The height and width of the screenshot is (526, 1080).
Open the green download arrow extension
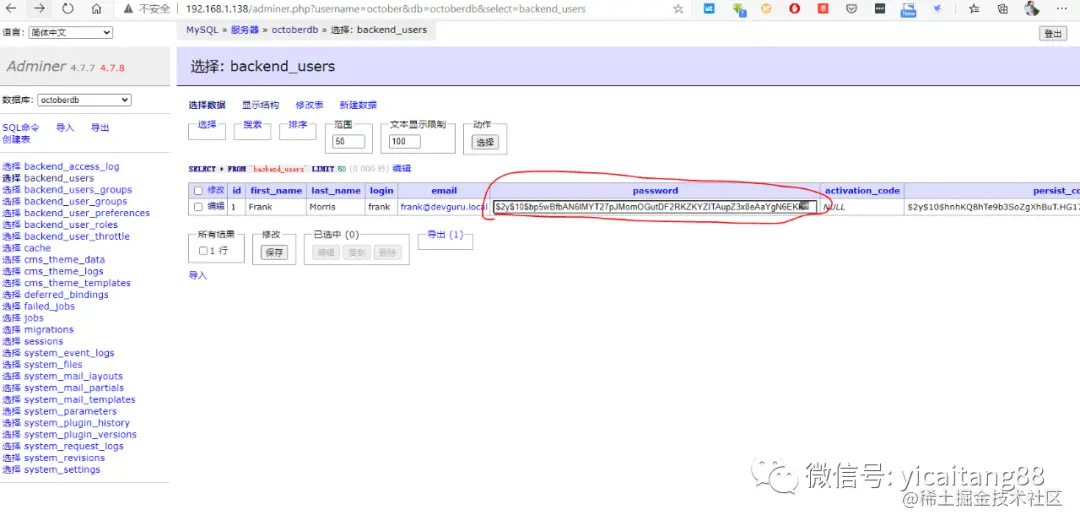[x=739, y=9]
